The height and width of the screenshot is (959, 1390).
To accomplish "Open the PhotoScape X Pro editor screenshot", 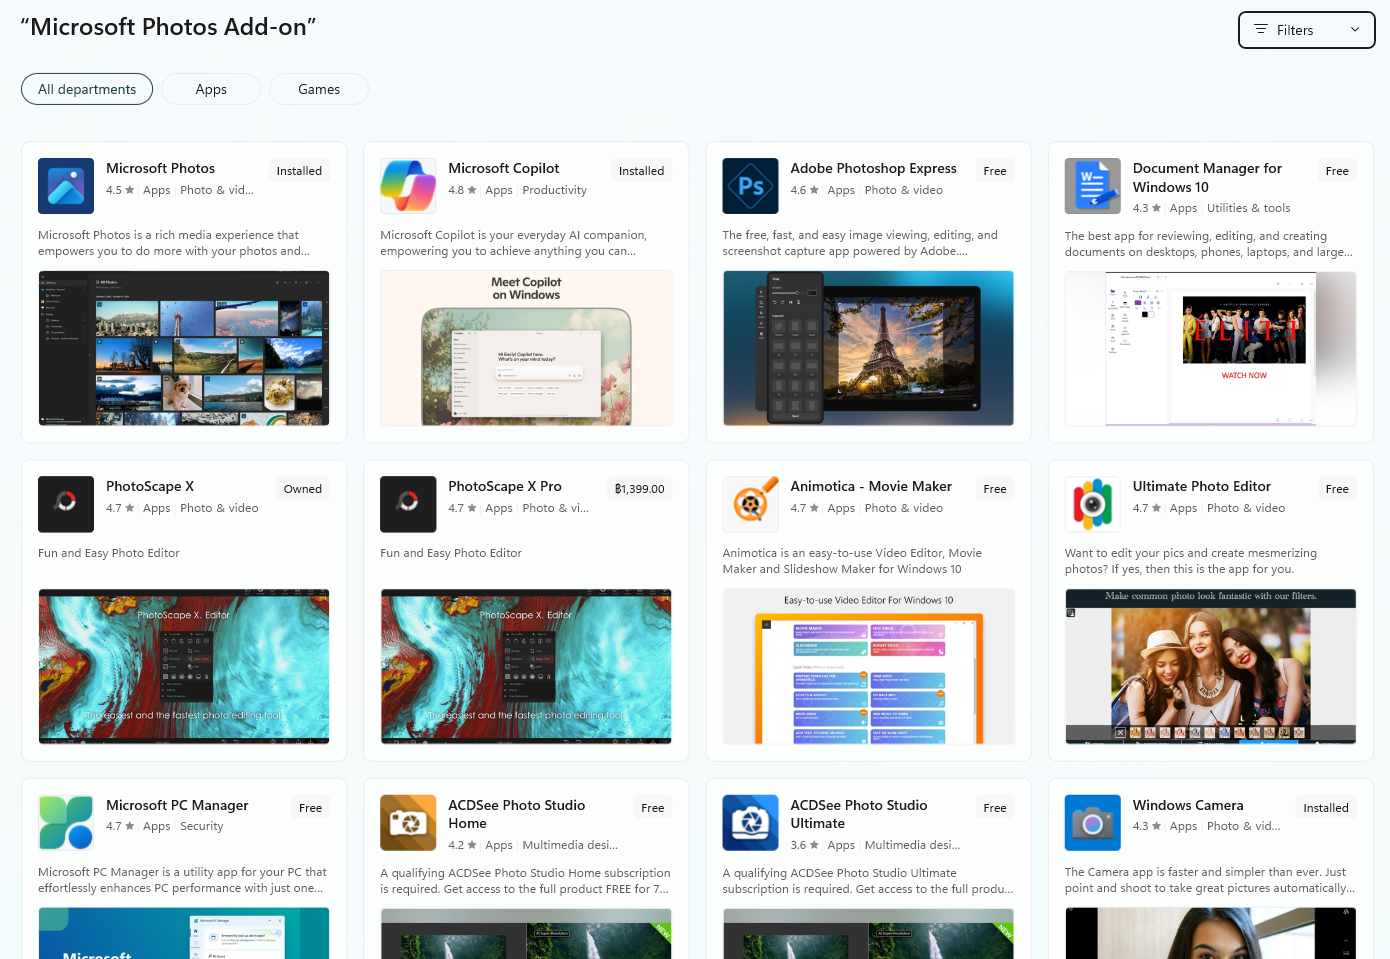I will tap(526, 667).
